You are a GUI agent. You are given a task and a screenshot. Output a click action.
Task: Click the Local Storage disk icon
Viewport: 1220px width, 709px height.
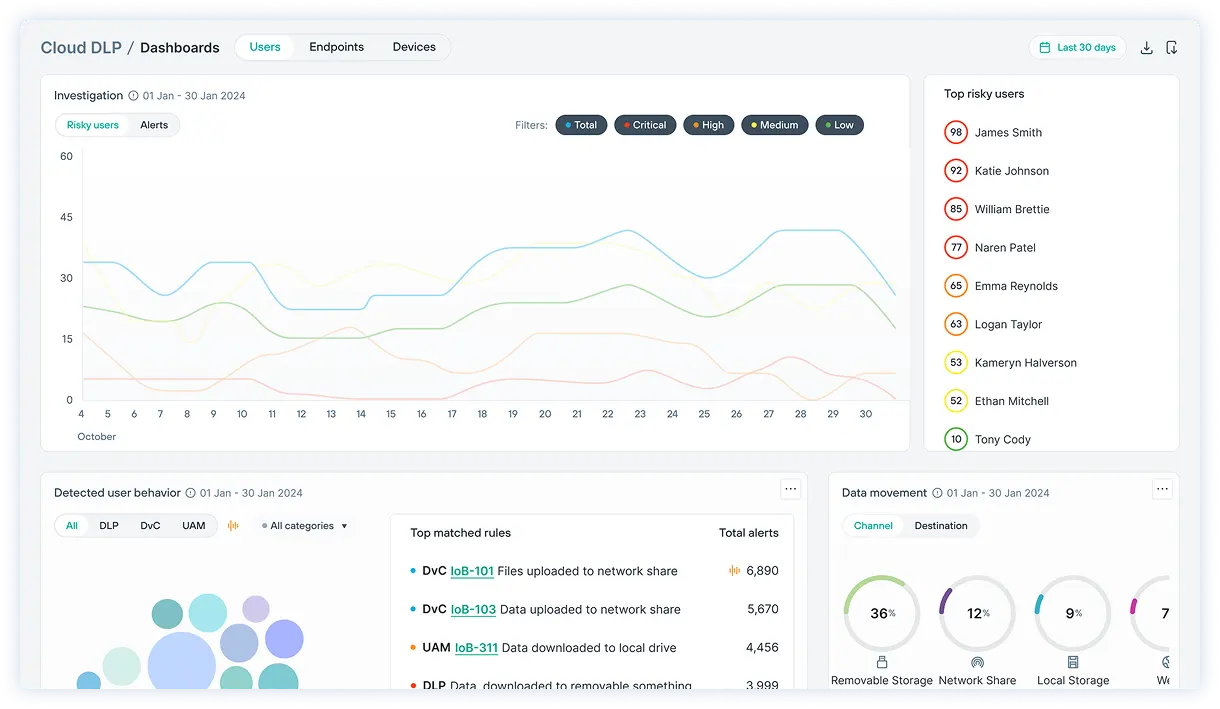pyautogui.click(x=1073, y=662)
